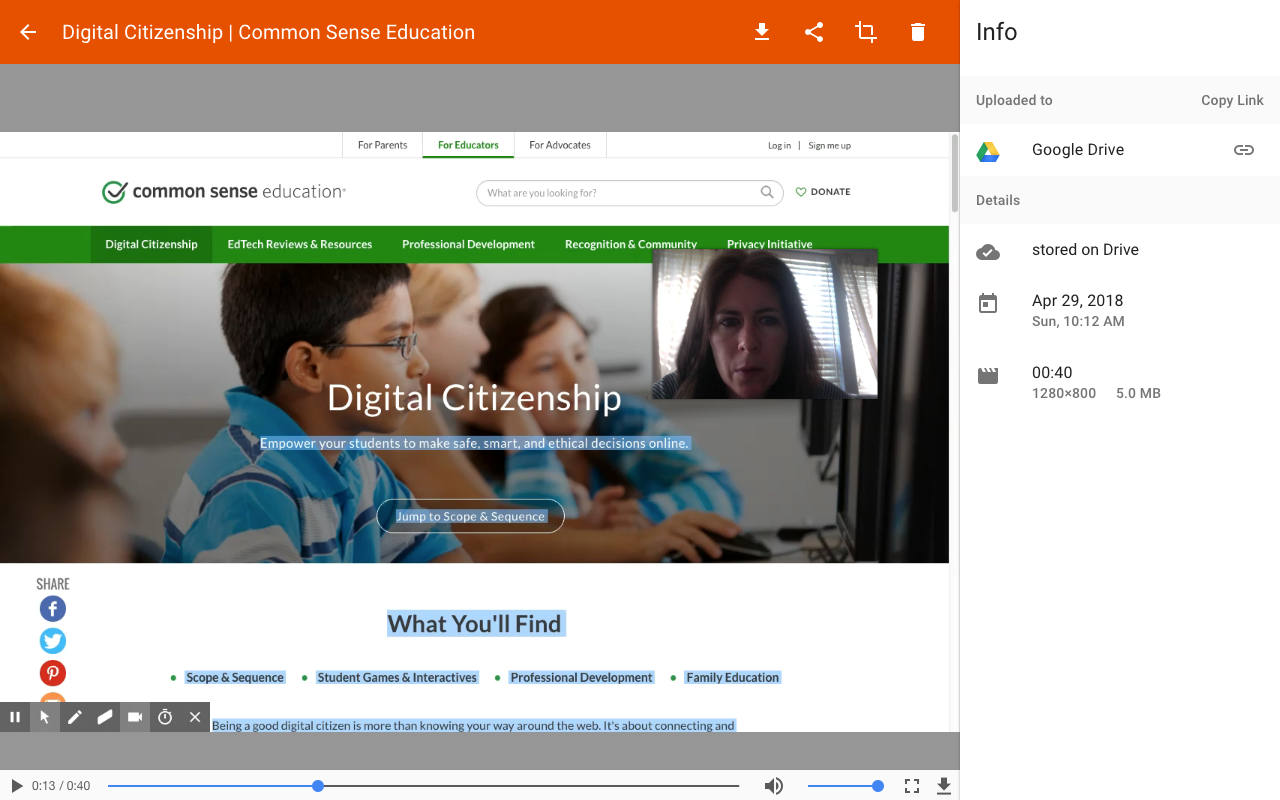This screenshot has height=800, width=1280.
Task: Toggle the embedded webcam camera
Action: tap(135, 717)
